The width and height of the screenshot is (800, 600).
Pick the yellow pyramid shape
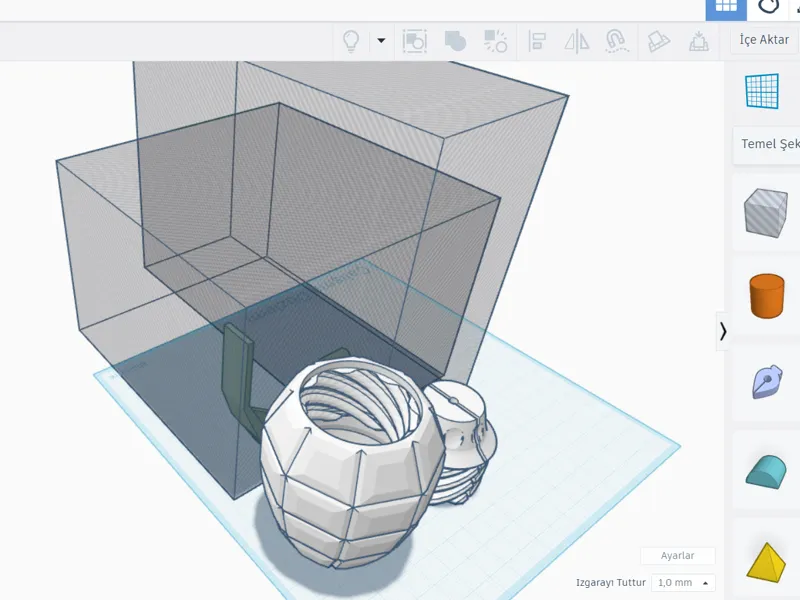point(766,562)
